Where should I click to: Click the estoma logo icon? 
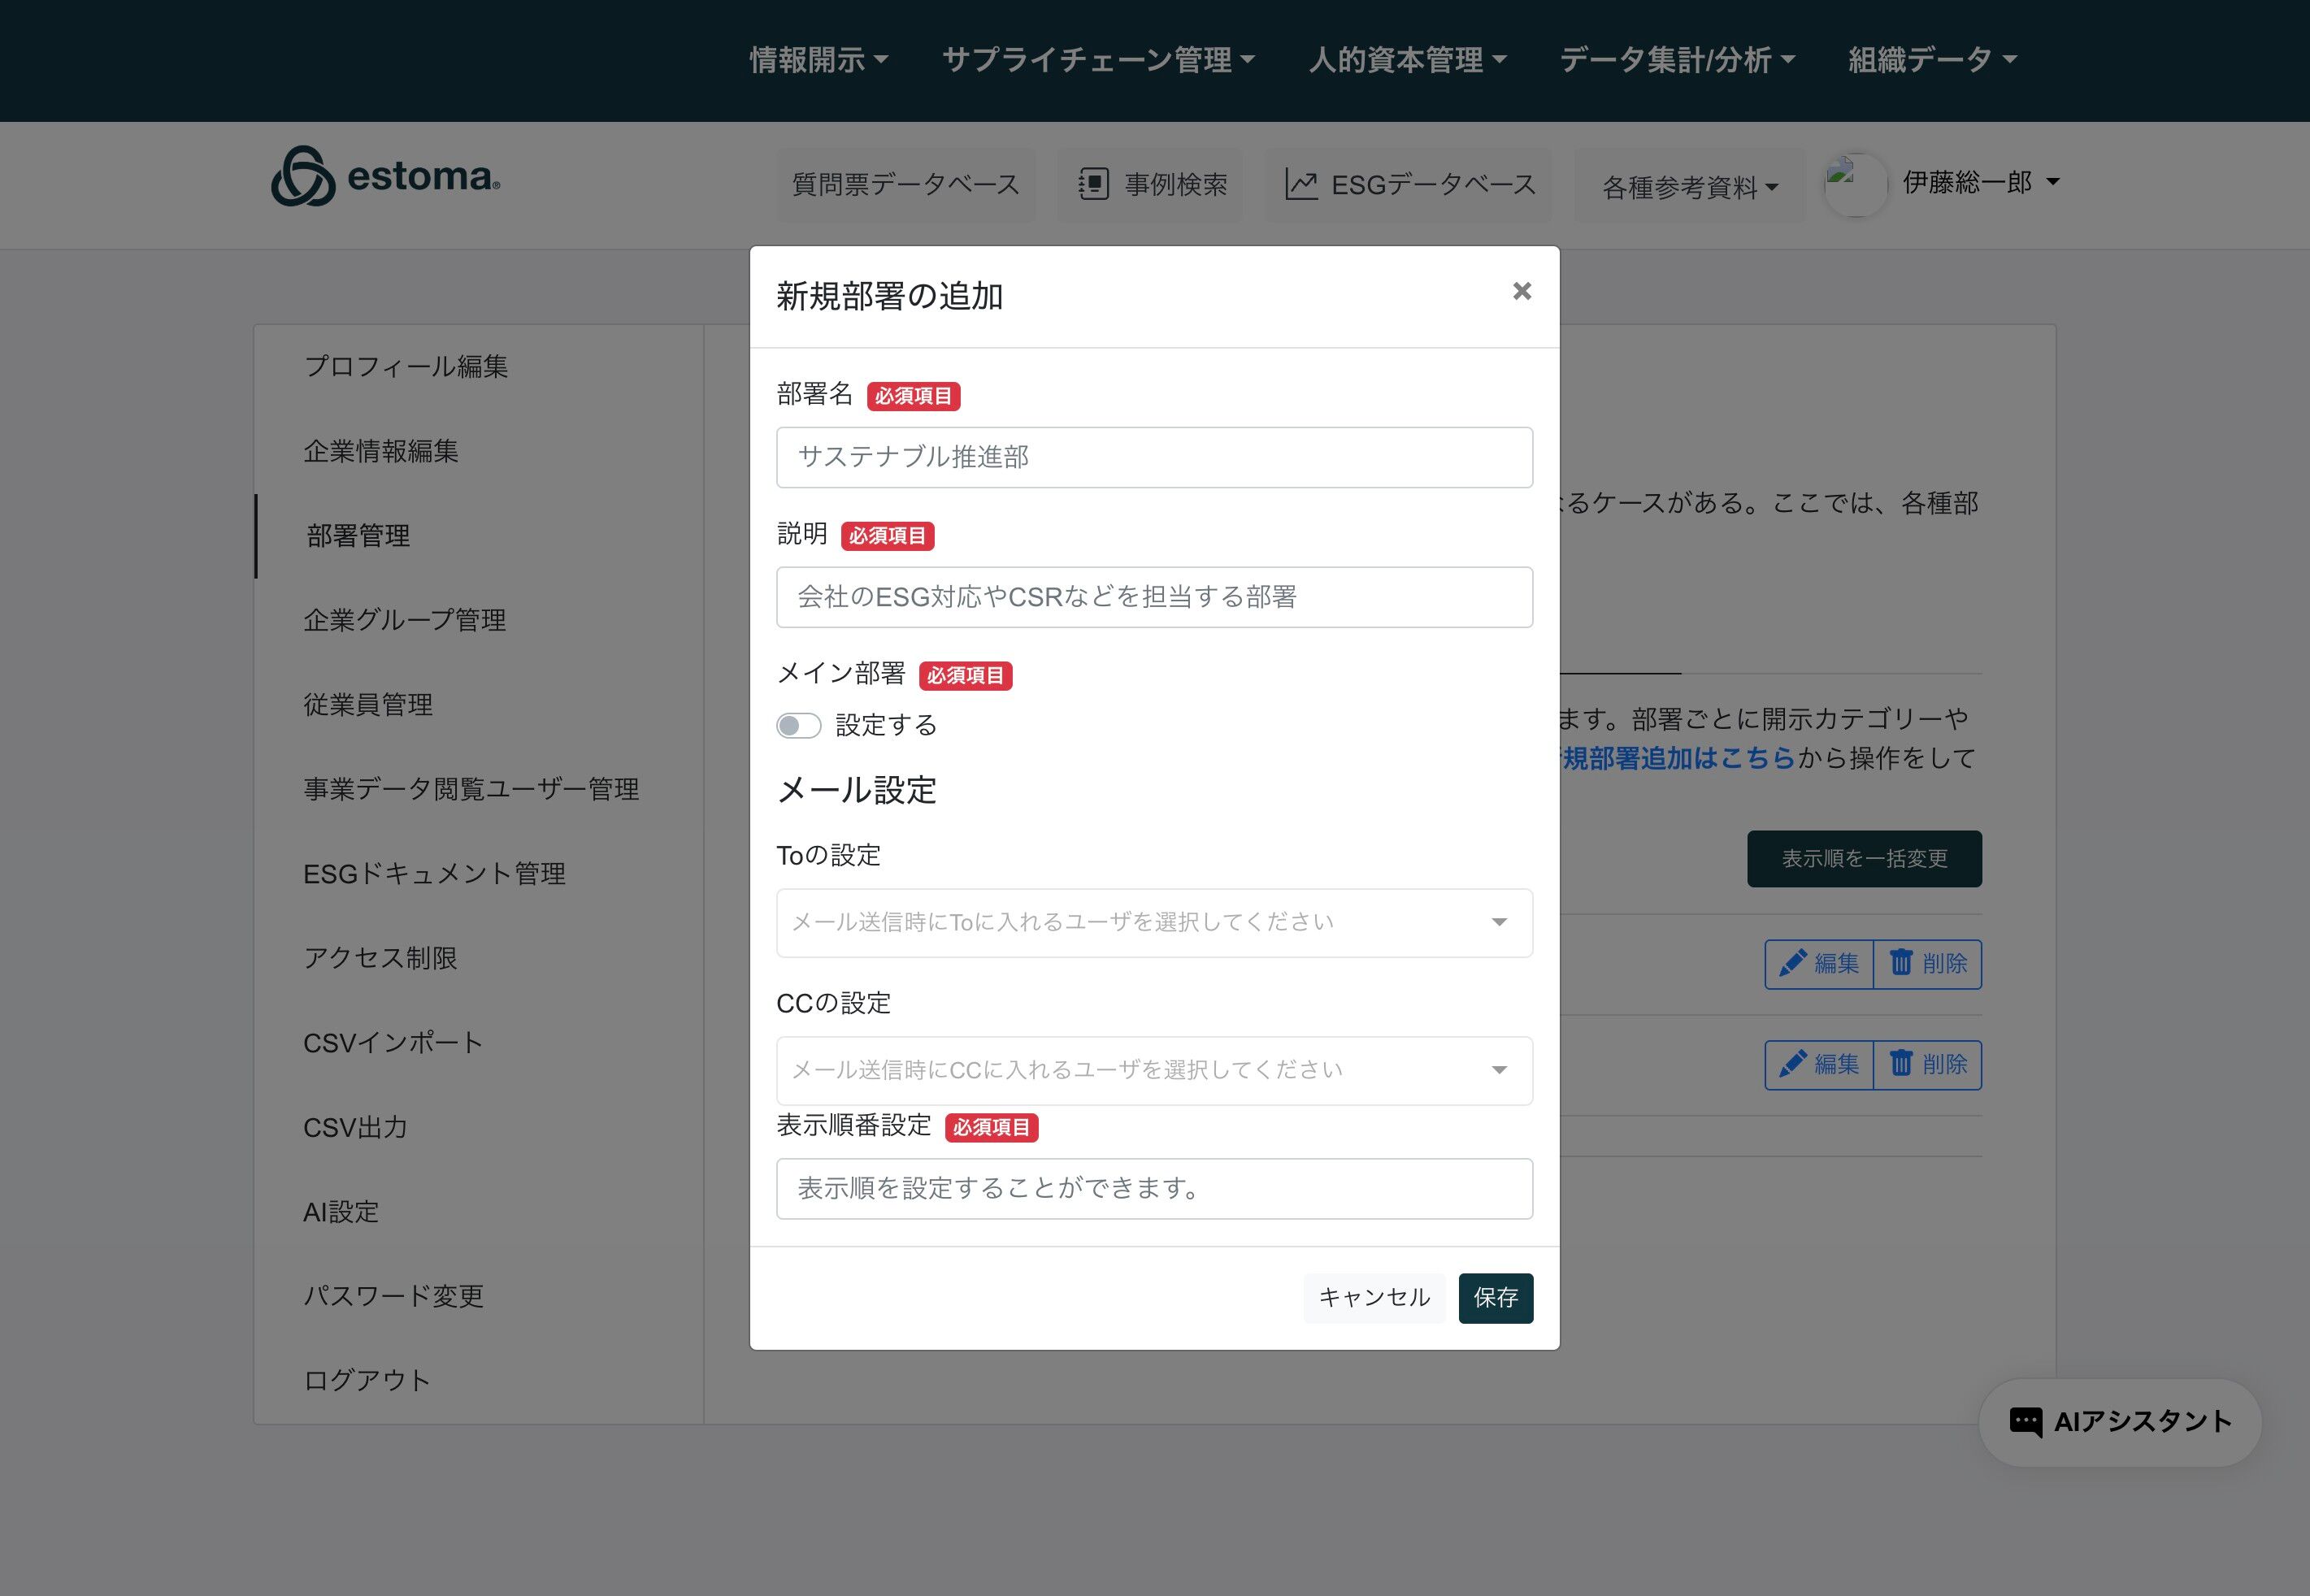pyautogui.click(x=302, y=177)
